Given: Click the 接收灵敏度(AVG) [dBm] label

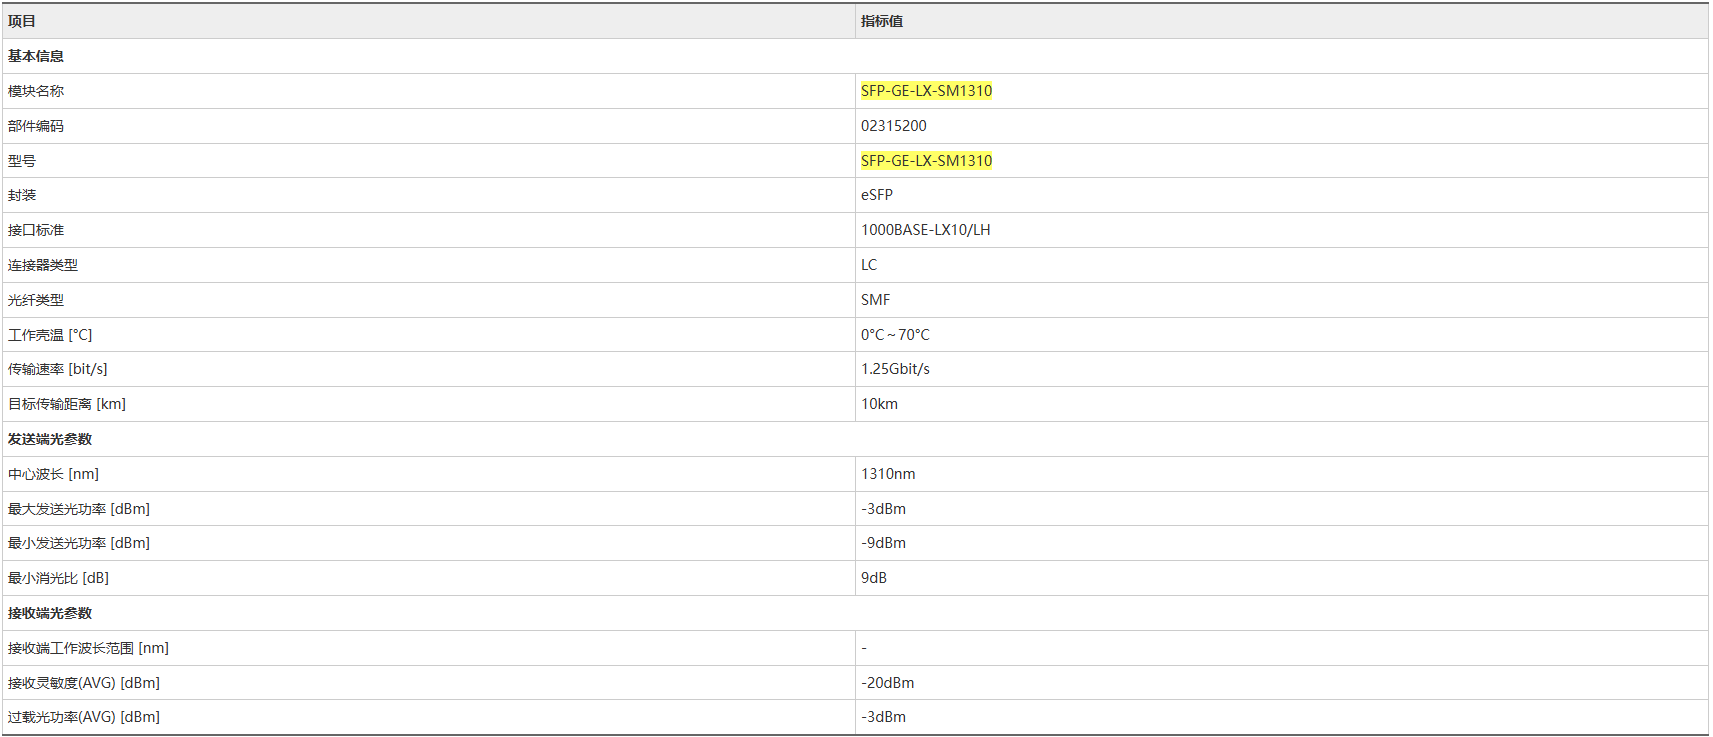Looking at the screenshot, I should [x=84, y=683].
